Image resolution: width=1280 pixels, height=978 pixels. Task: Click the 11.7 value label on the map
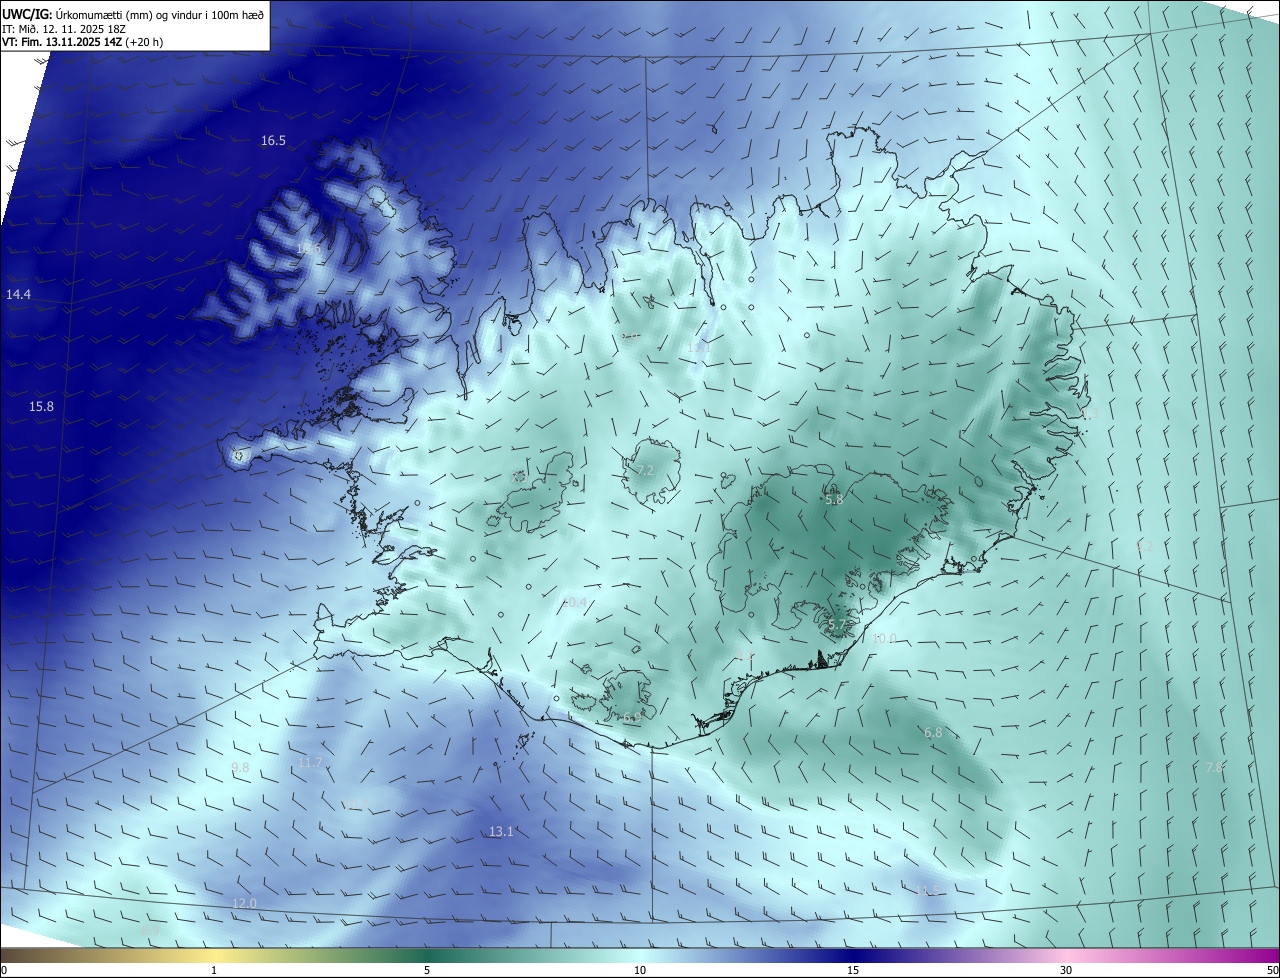[310, 763]
